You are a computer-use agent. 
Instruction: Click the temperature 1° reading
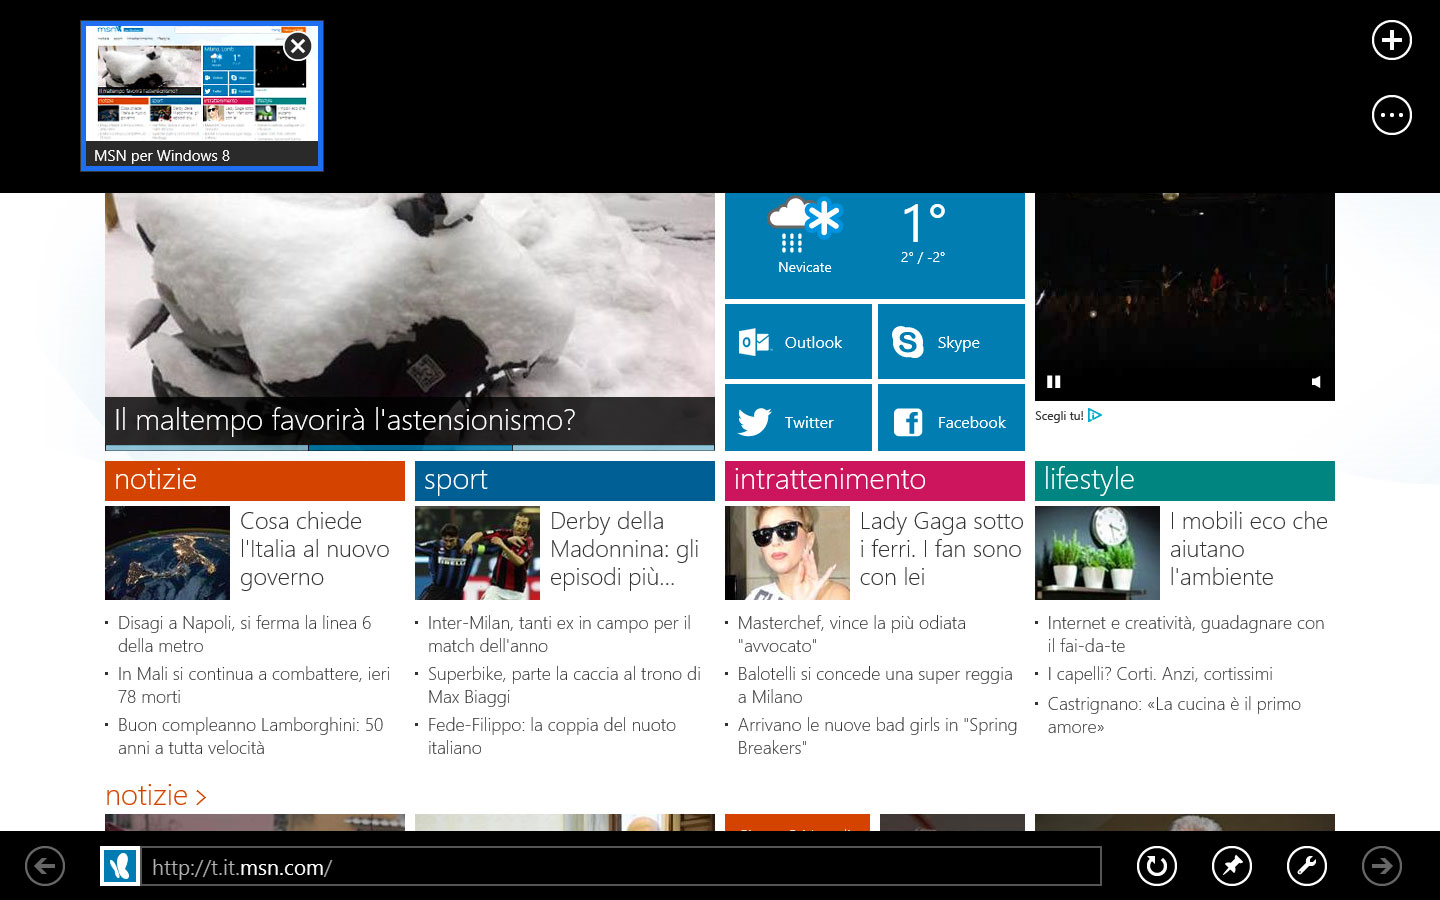[923, 222]
